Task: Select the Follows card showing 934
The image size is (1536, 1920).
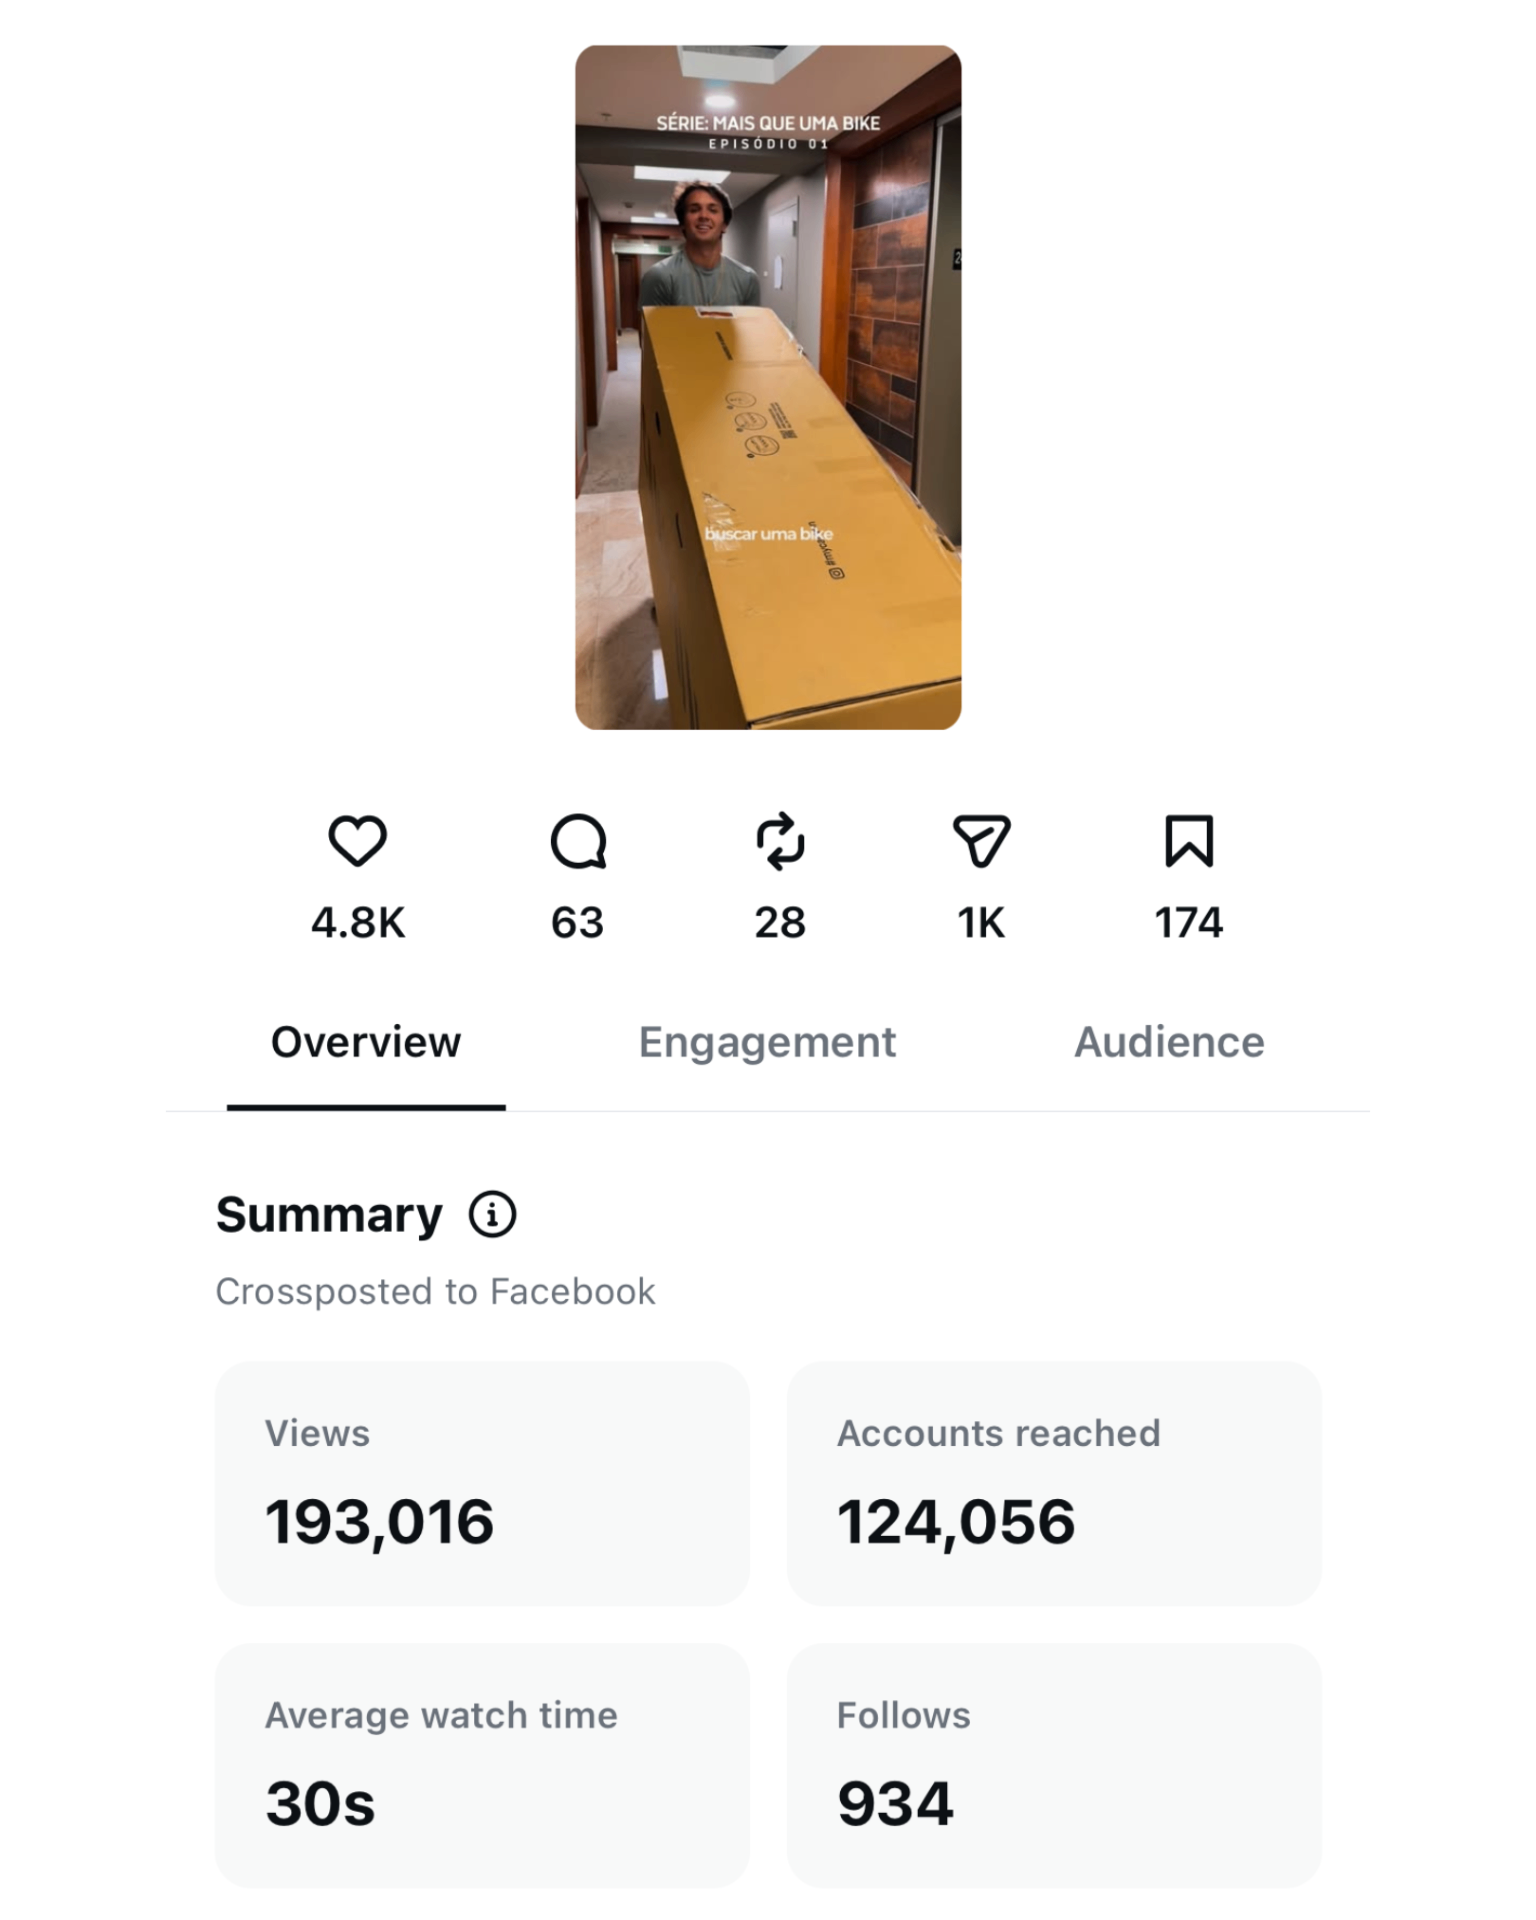Action: (1054, 1766)
